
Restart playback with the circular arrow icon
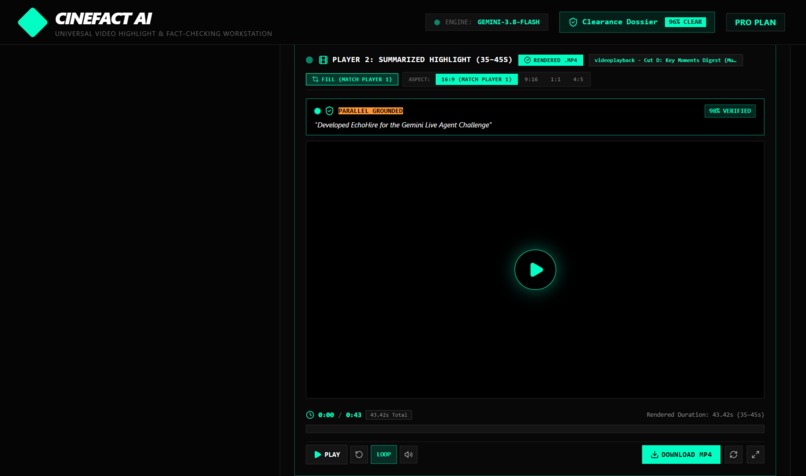[x=359, y=454]
